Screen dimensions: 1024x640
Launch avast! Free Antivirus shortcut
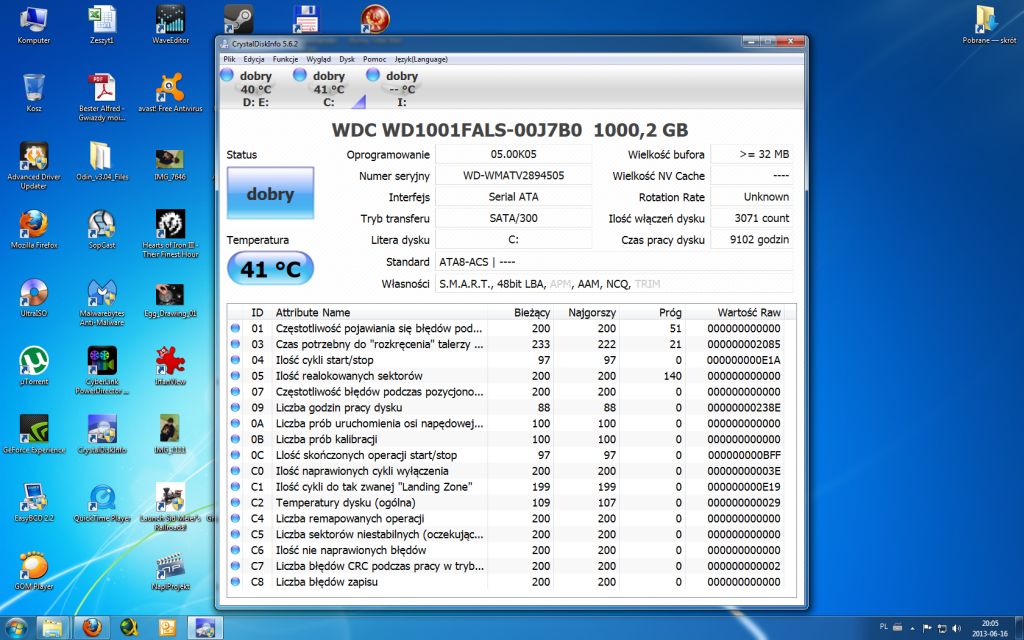pyautogui.click(x=170, y=93)
